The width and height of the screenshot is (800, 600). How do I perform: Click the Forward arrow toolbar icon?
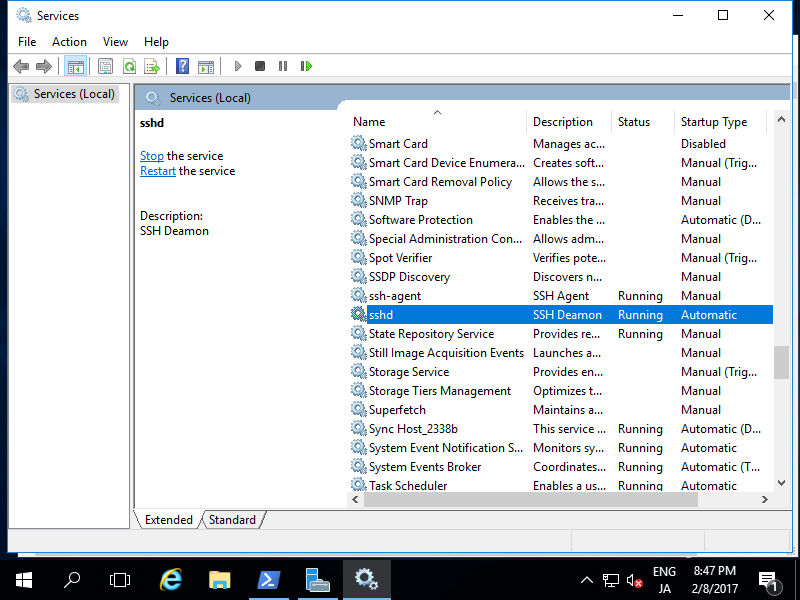coord(44,66)
